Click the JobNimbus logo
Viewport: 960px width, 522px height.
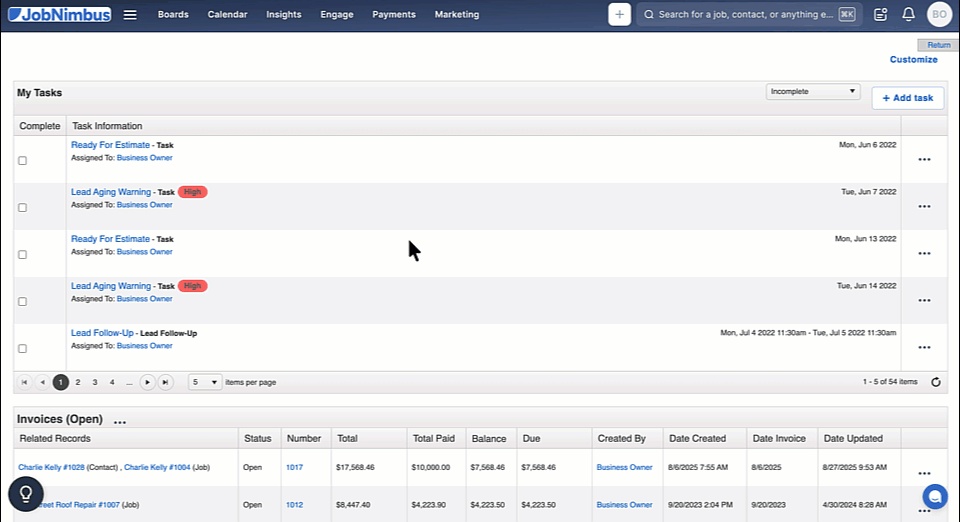coord(59,15)
